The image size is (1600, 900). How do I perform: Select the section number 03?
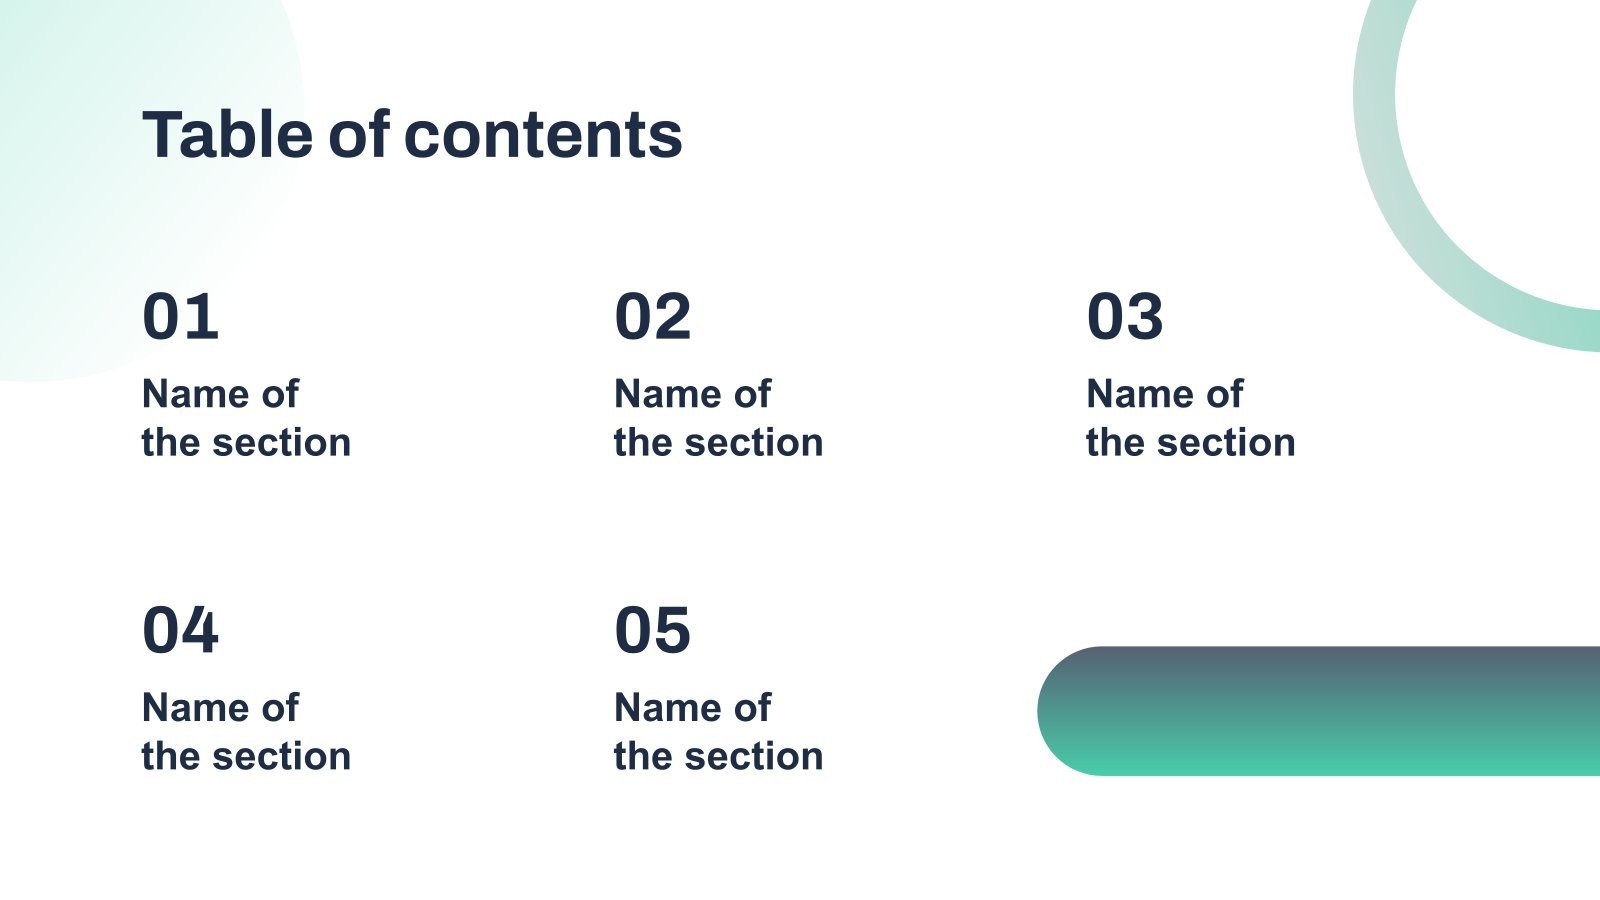pos(1125,316)
